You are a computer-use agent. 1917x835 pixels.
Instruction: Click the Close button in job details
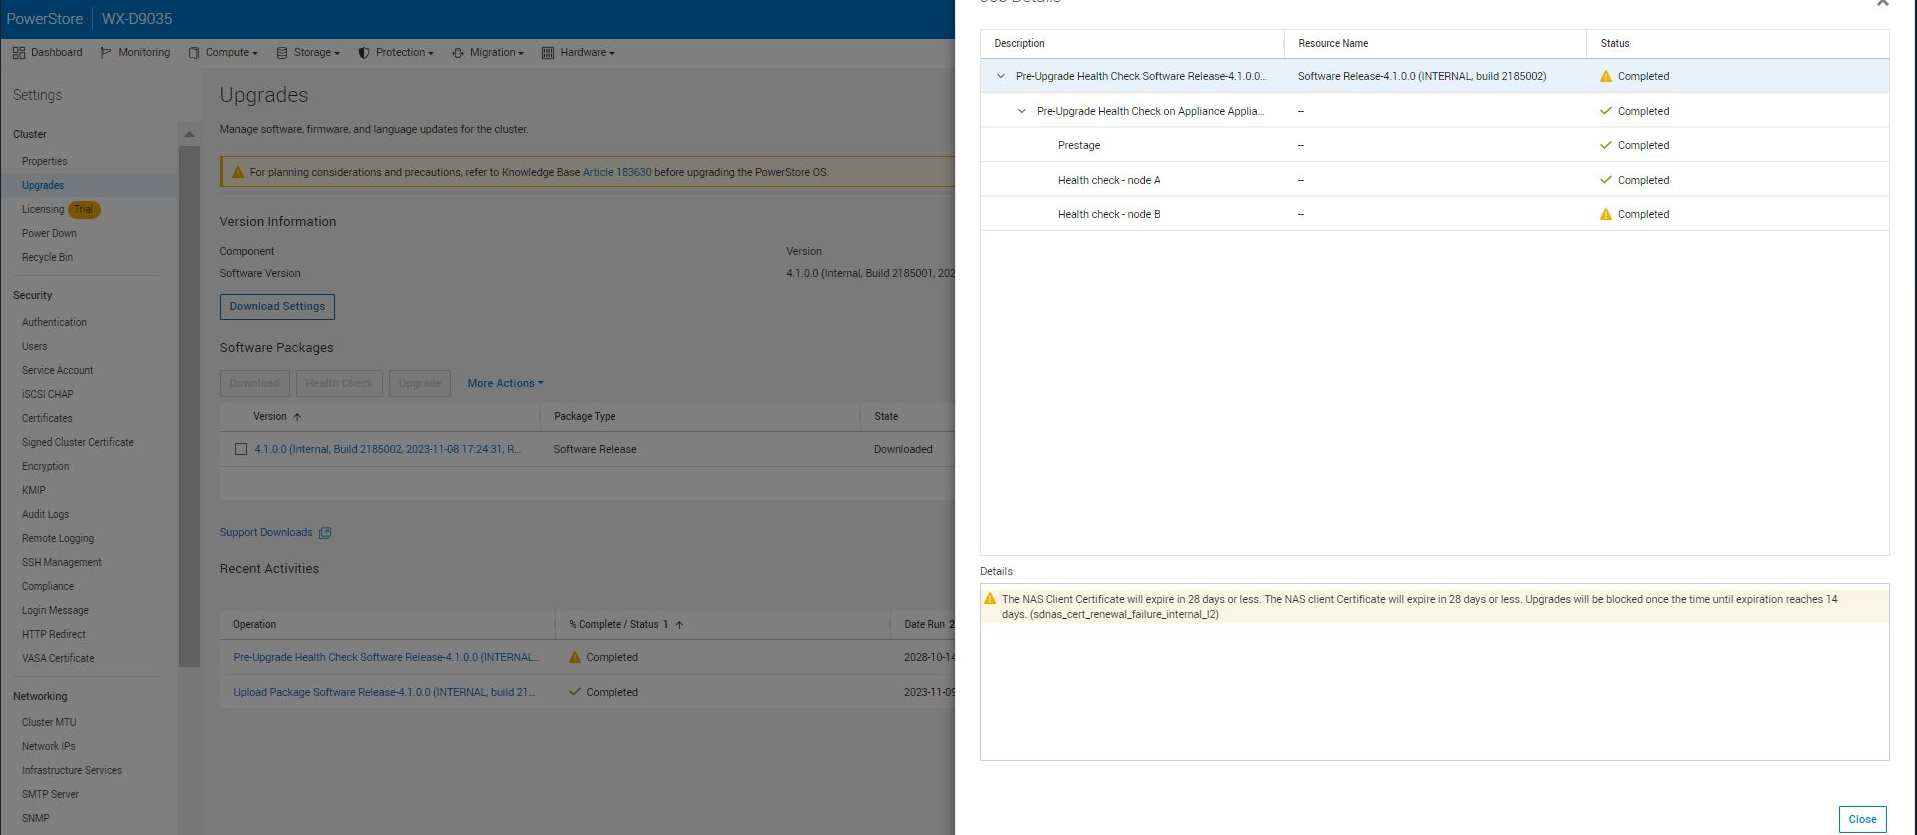[x=1862, y=819]
